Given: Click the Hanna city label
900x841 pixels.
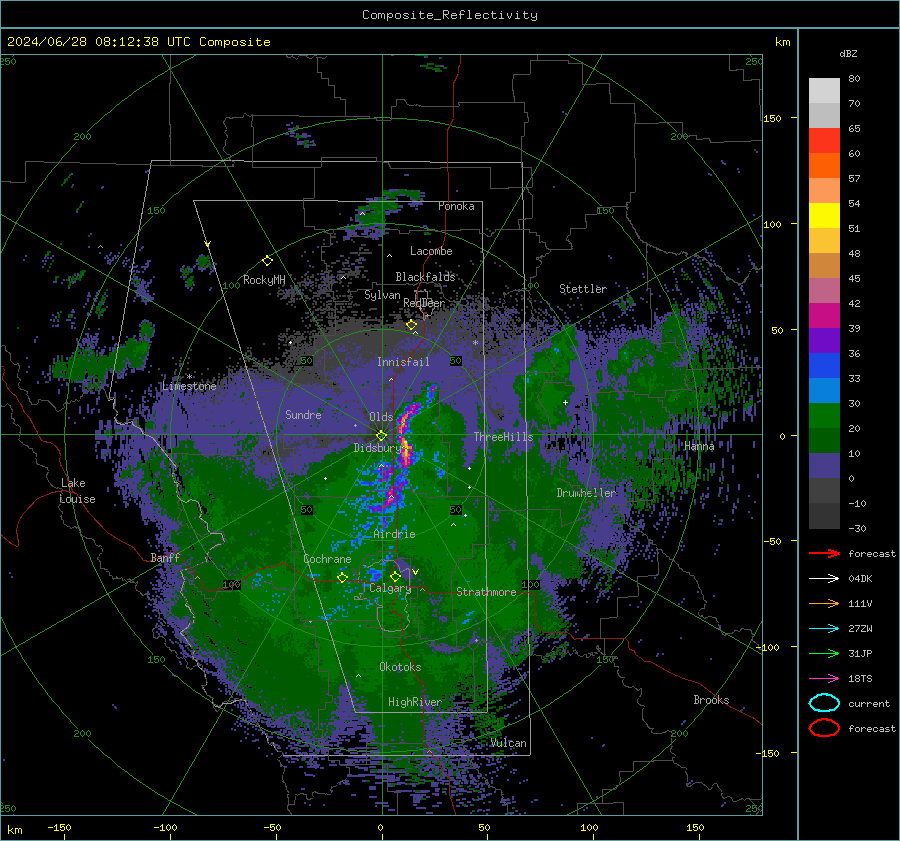Looking at the screenshot, I should pyautogui.click(x=699, y=446).
